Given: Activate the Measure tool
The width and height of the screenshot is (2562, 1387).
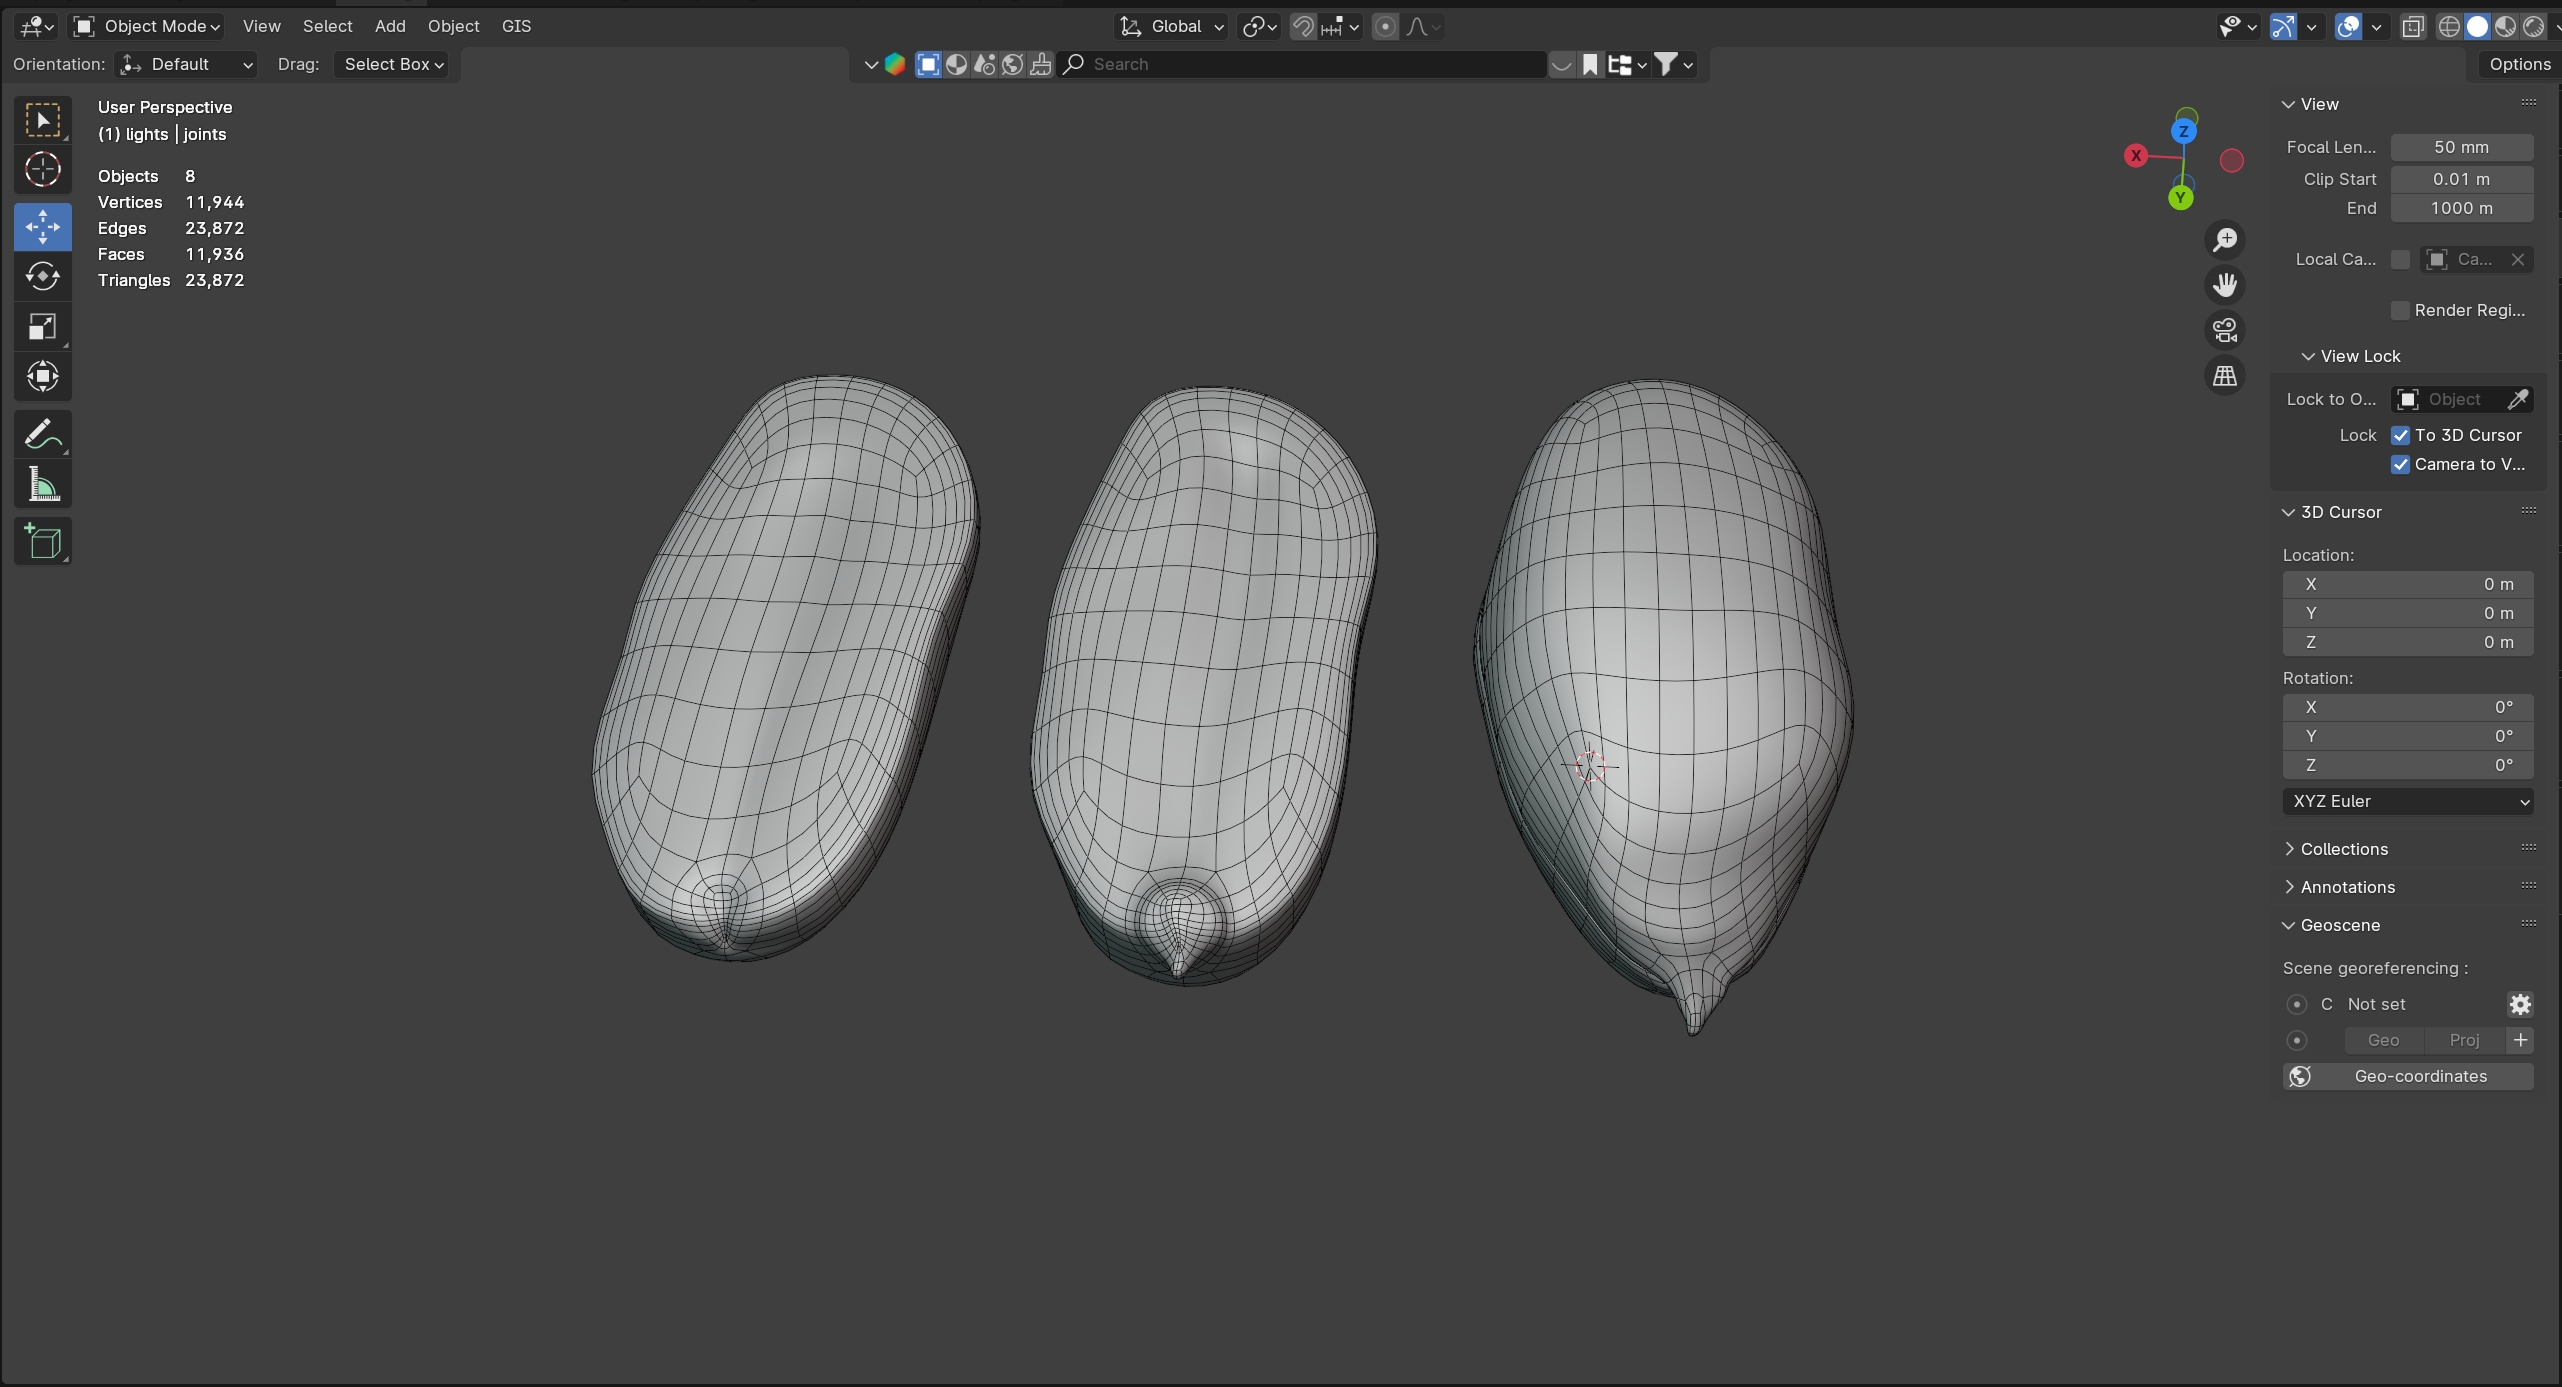Looking at the screenshot, I should [42, 486].
